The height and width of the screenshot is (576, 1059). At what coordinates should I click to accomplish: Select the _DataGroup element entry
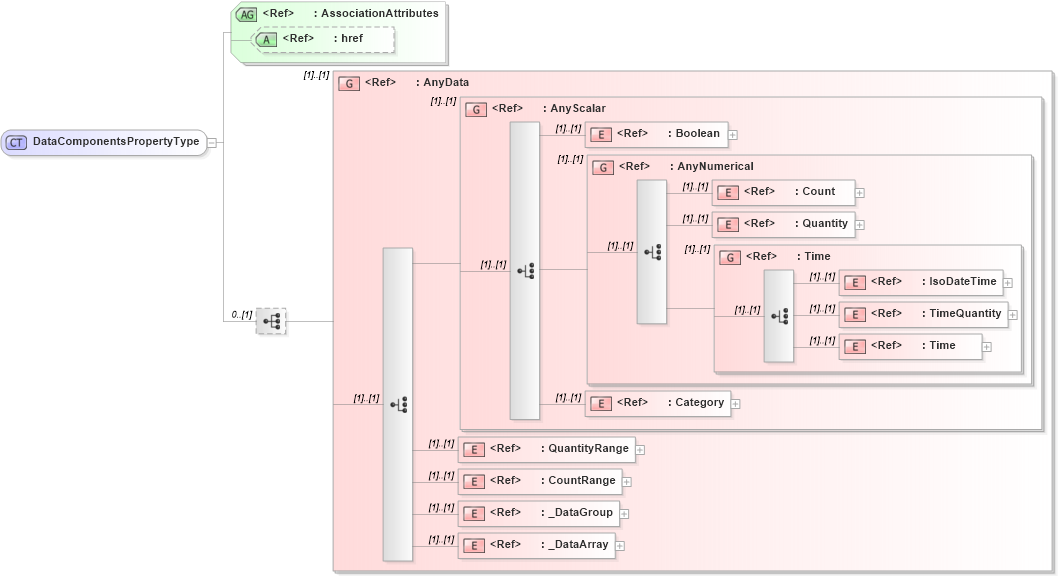pos(542,513)
